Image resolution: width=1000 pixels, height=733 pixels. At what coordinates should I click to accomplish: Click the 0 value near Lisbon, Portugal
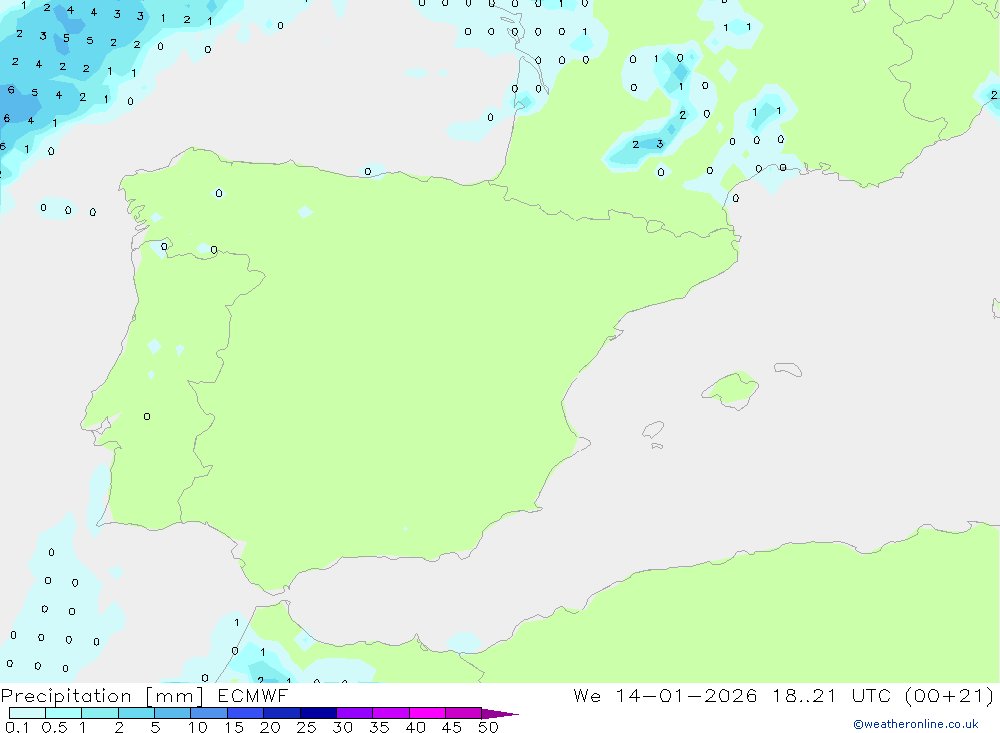point(147,417)
